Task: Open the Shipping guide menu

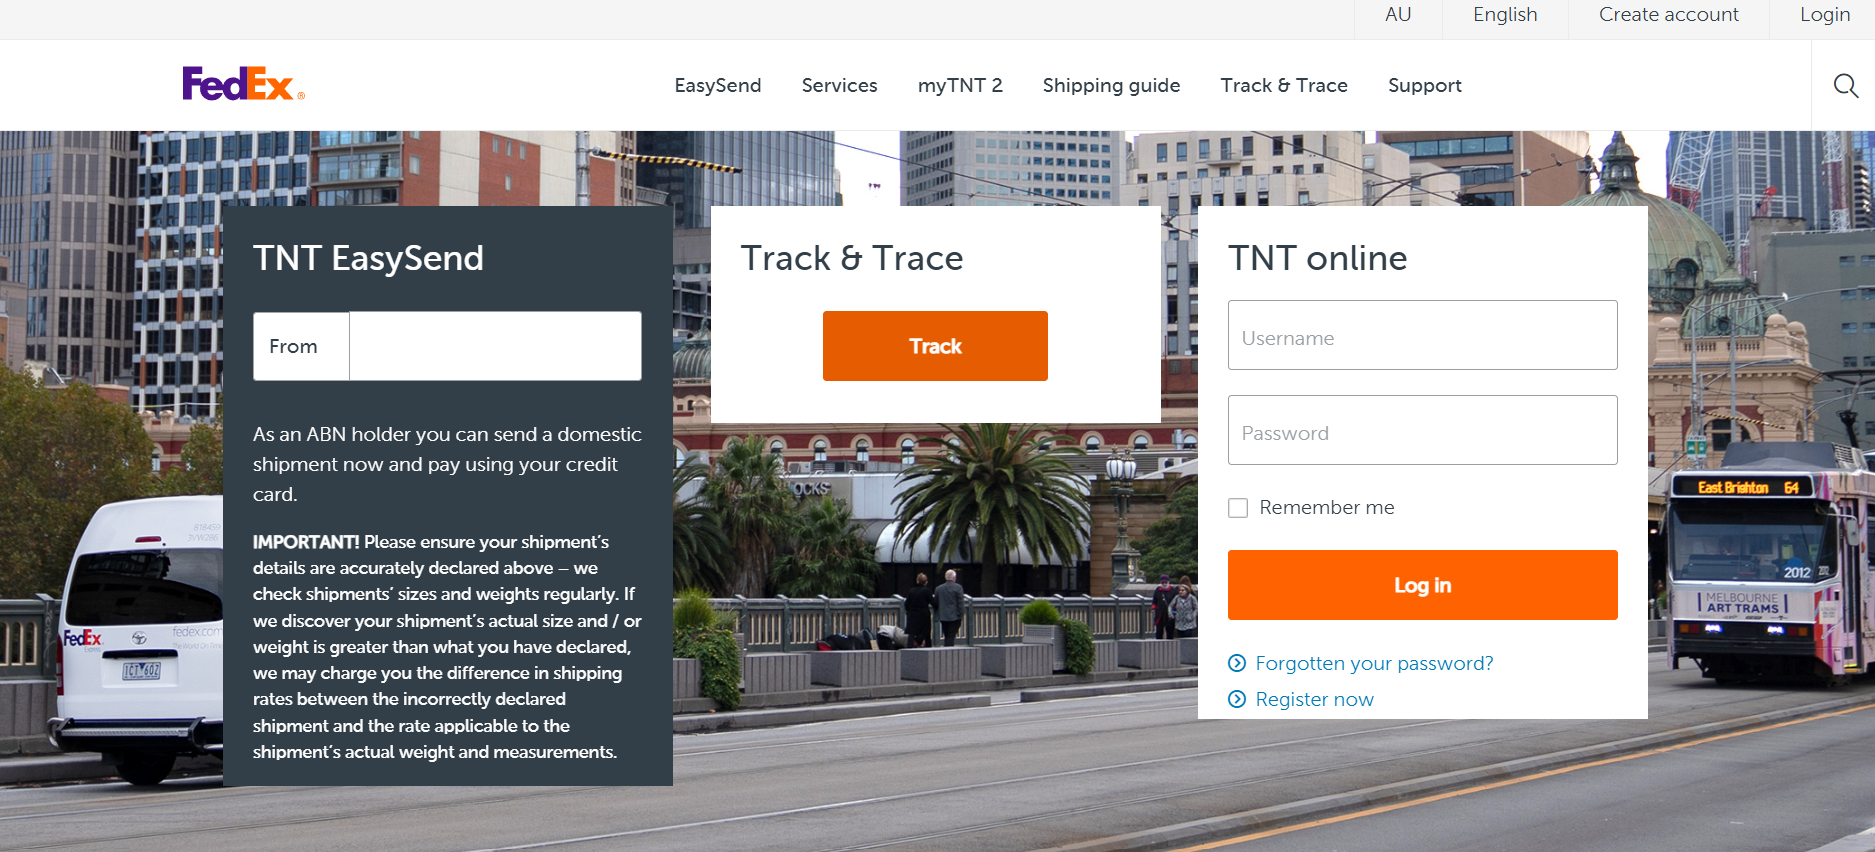Action: point(1111,86)
